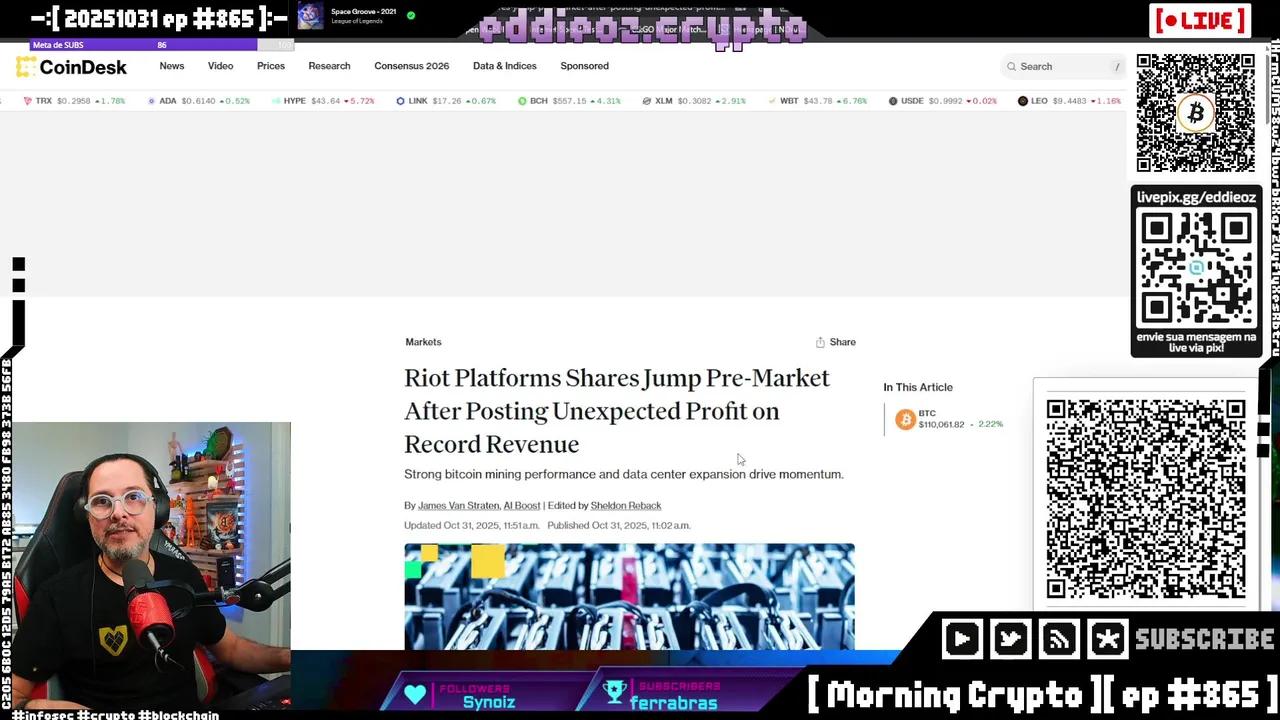Open the AI Boost link

point(522,506)
